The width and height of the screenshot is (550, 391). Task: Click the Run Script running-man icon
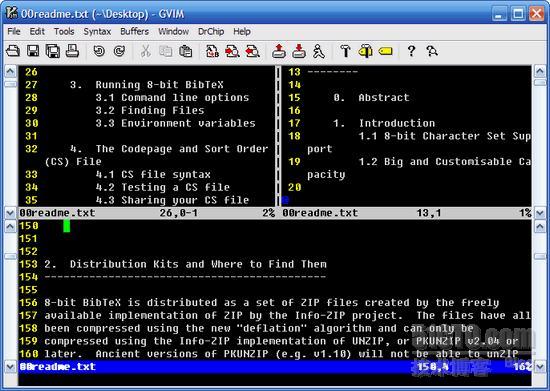318,51
